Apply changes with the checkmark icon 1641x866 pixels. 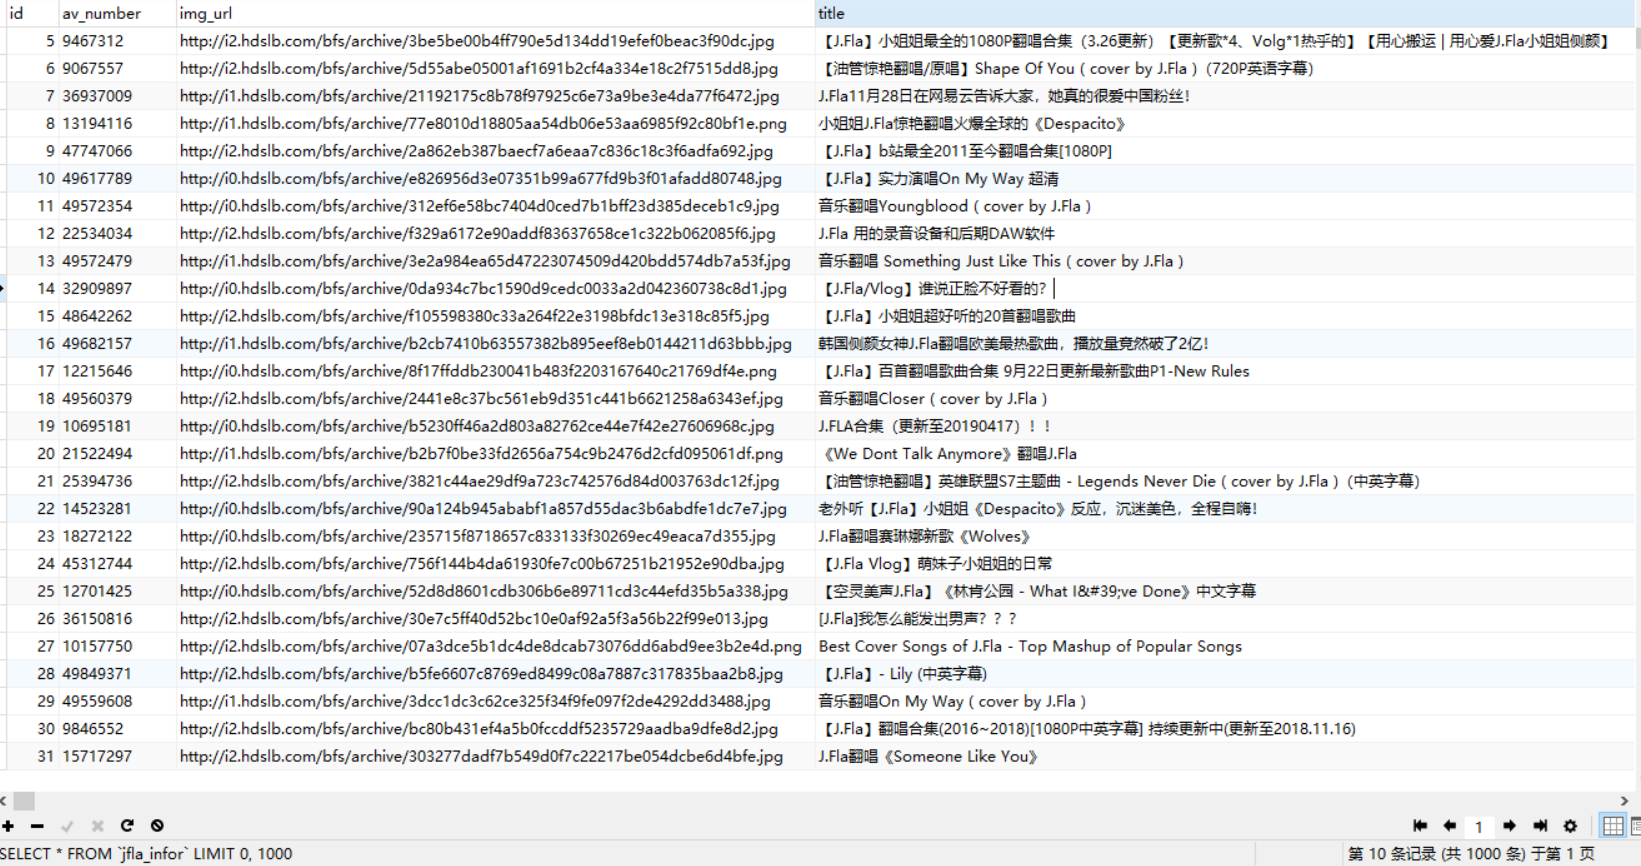(67, 826)
